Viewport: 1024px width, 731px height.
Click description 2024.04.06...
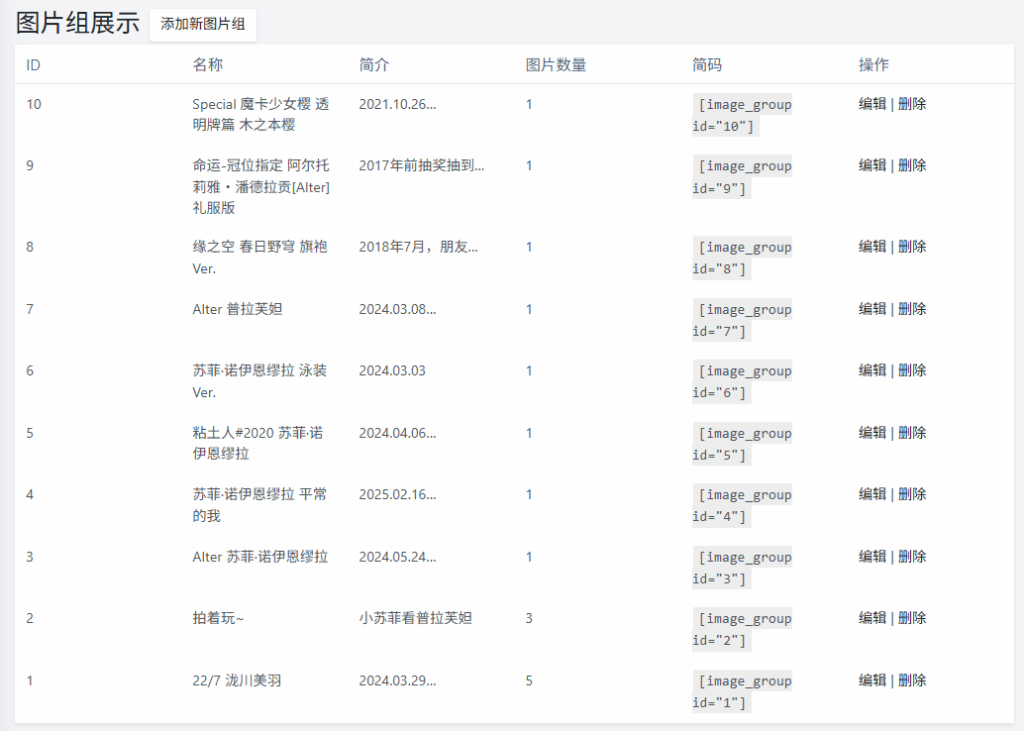[x=398, y=433]
